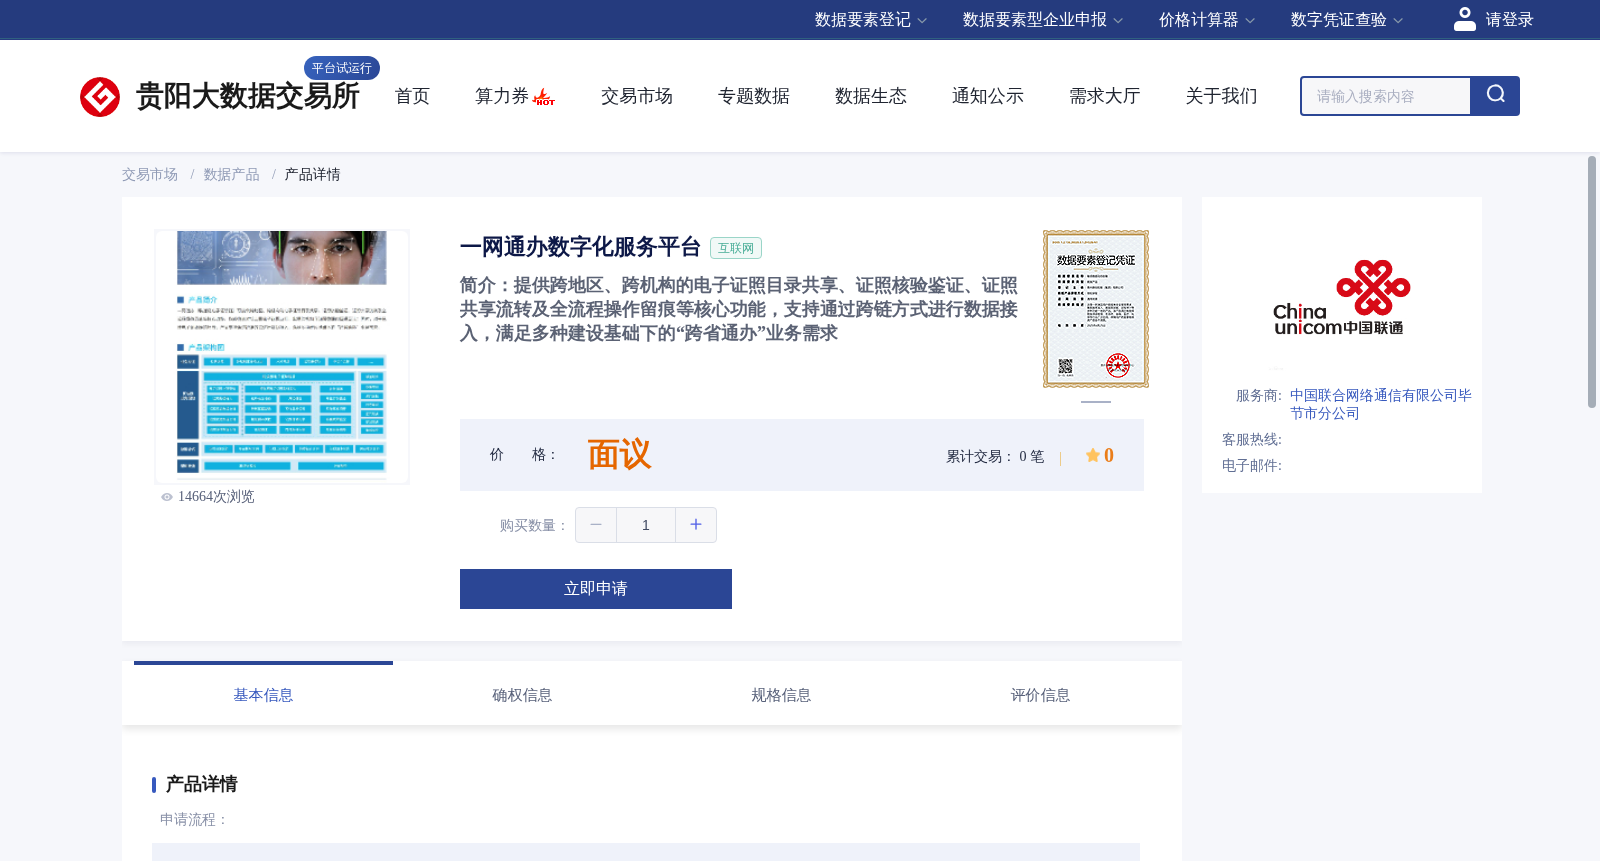This screenshot has width=1600, height=861.
Task: Open the 数据要素登记凭证 certificate thumbnail
Action: 1096,309
